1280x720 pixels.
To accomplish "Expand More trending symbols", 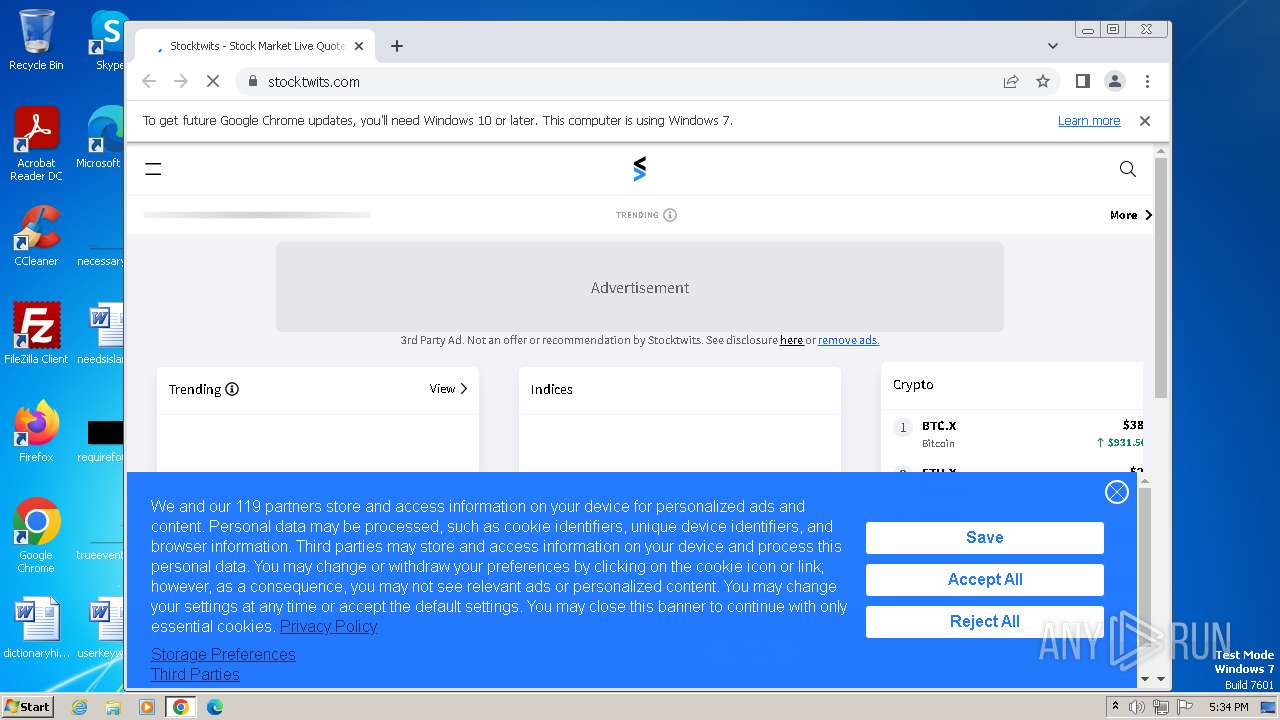I will click(1131, 215).
